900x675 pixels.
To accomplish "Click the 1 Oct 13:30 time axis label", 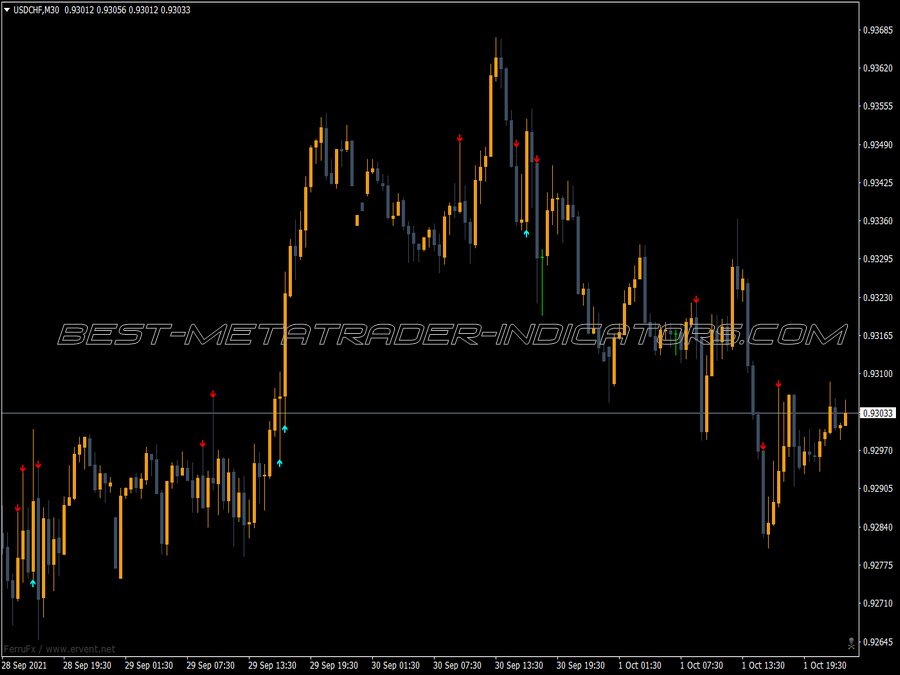I will pyautogui.click(x=763, y=665).
